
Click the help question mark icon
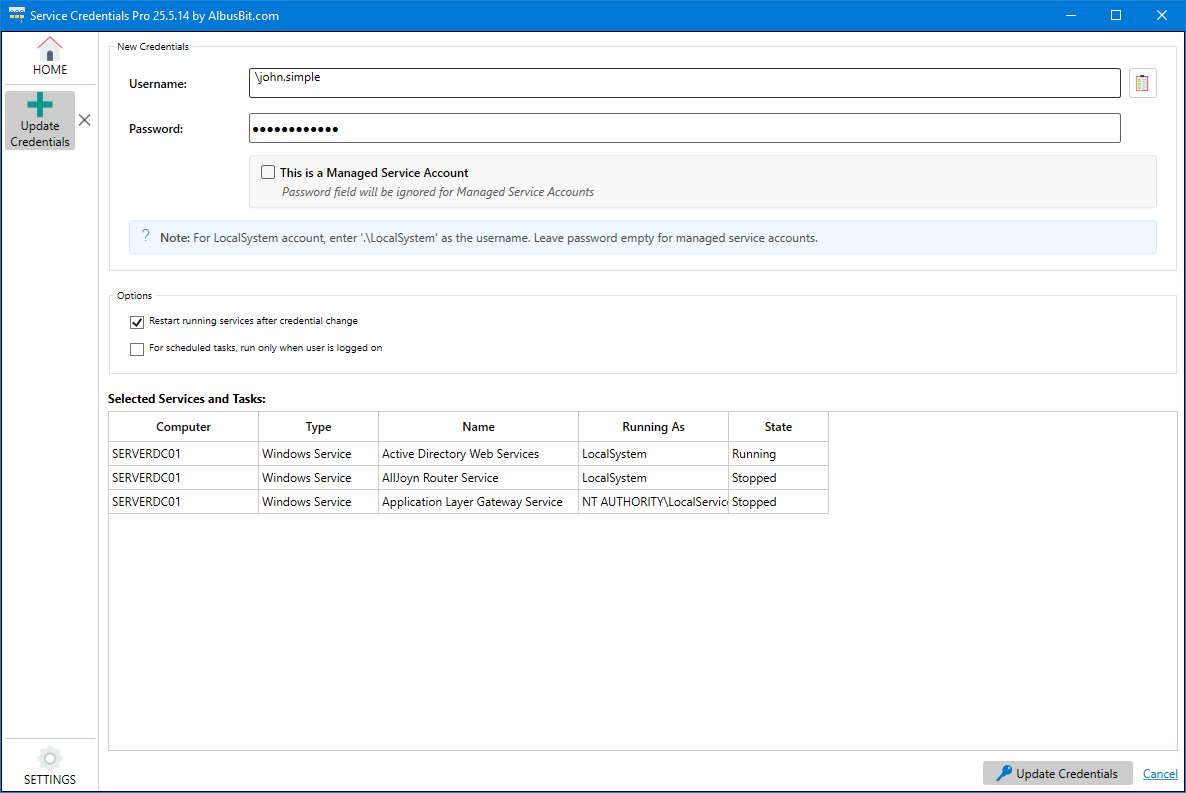146,236
